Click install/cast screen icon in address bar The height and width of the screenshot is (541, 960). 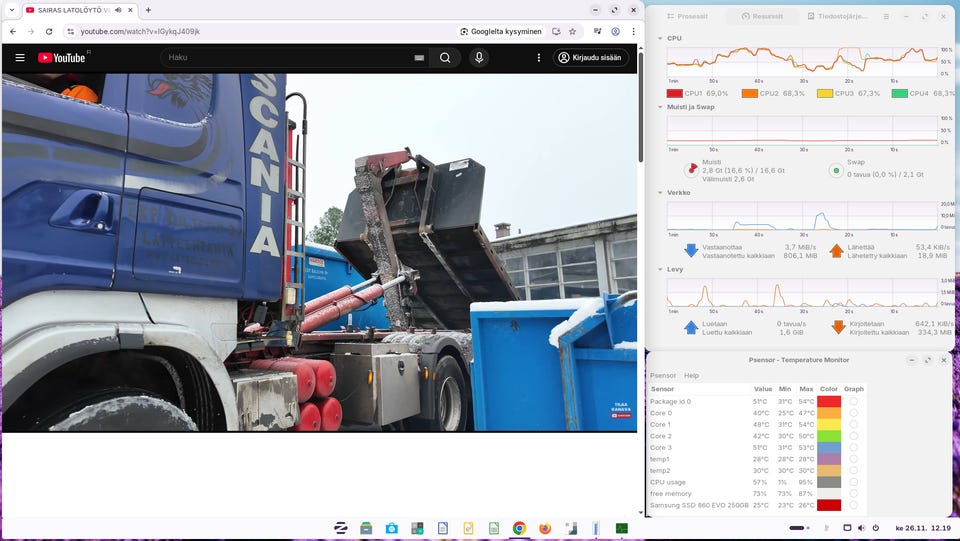tap(556, 31)
